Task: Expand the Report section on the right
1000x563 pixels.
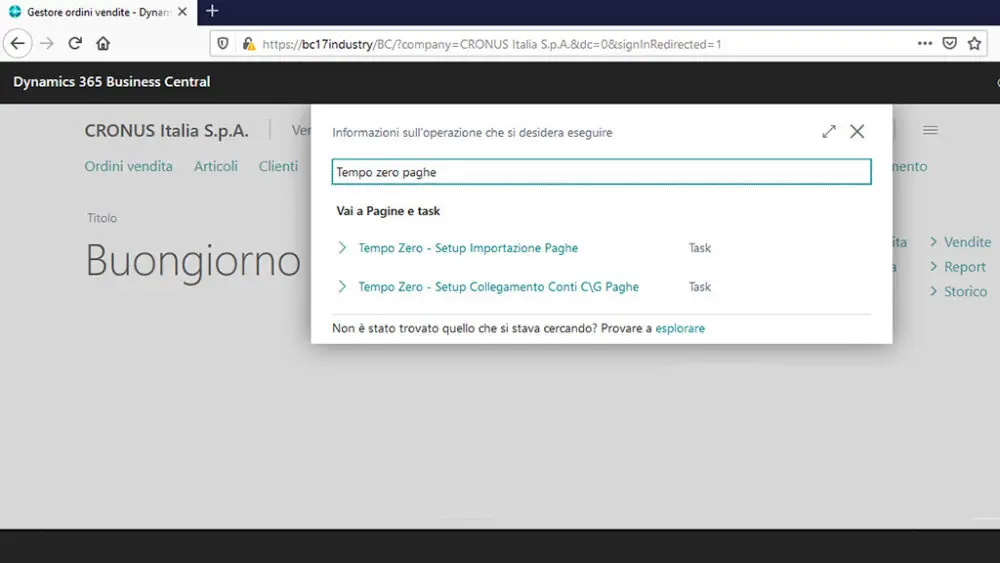Action: click(x=958, y=267)
